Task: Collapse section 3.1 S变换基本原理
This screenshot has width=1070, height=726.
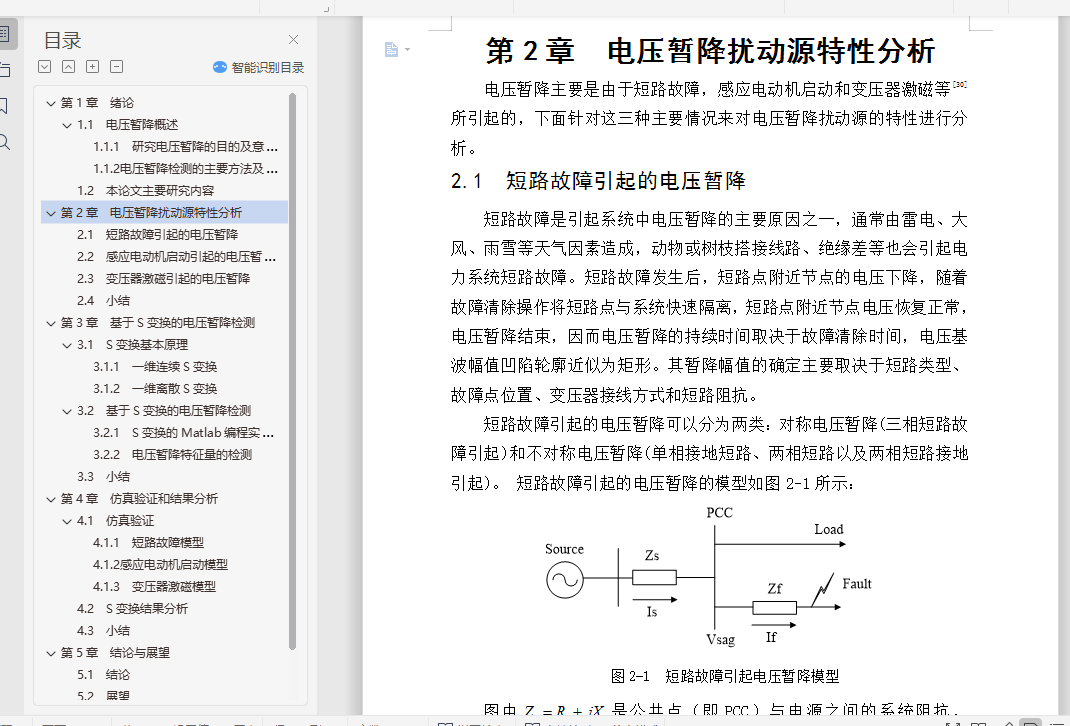Action: (x=67, y=345)
